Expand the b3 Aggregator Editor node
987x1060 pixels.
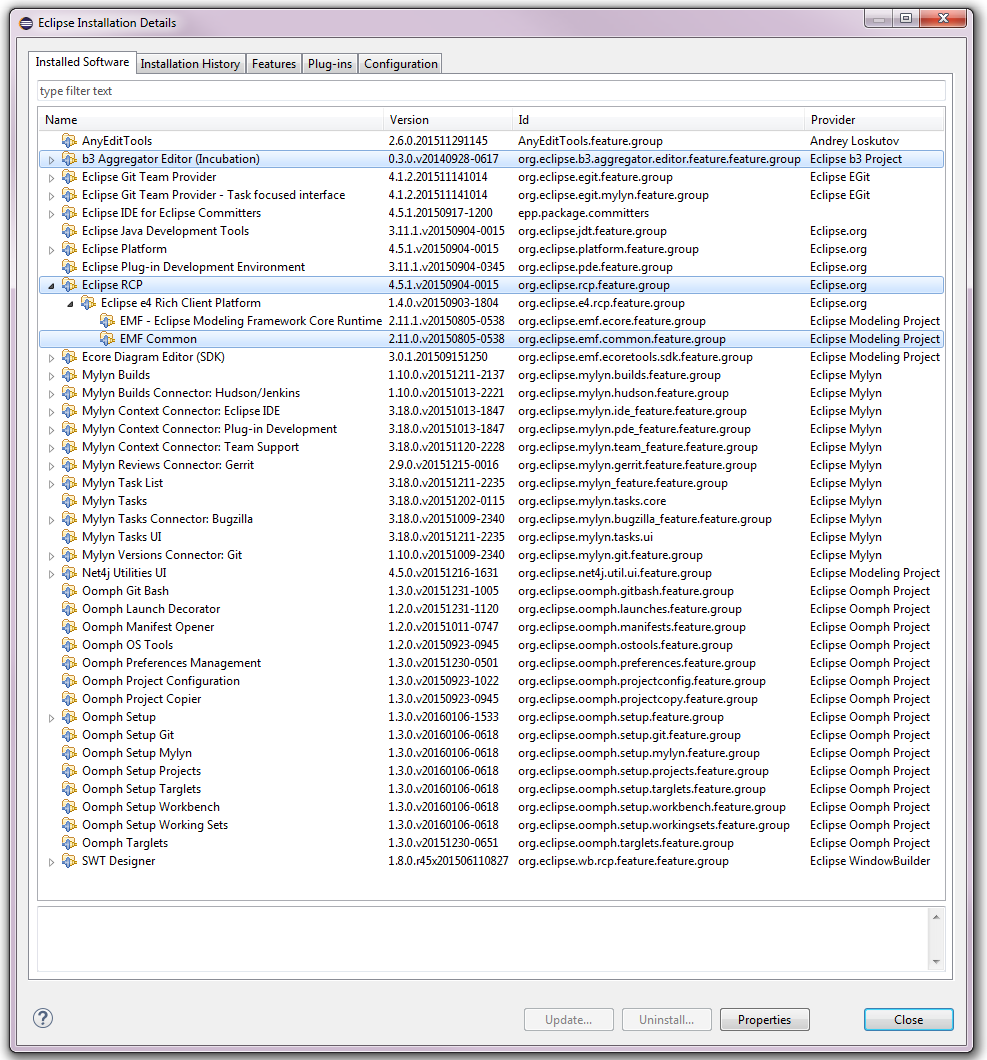tap(51, 160)
